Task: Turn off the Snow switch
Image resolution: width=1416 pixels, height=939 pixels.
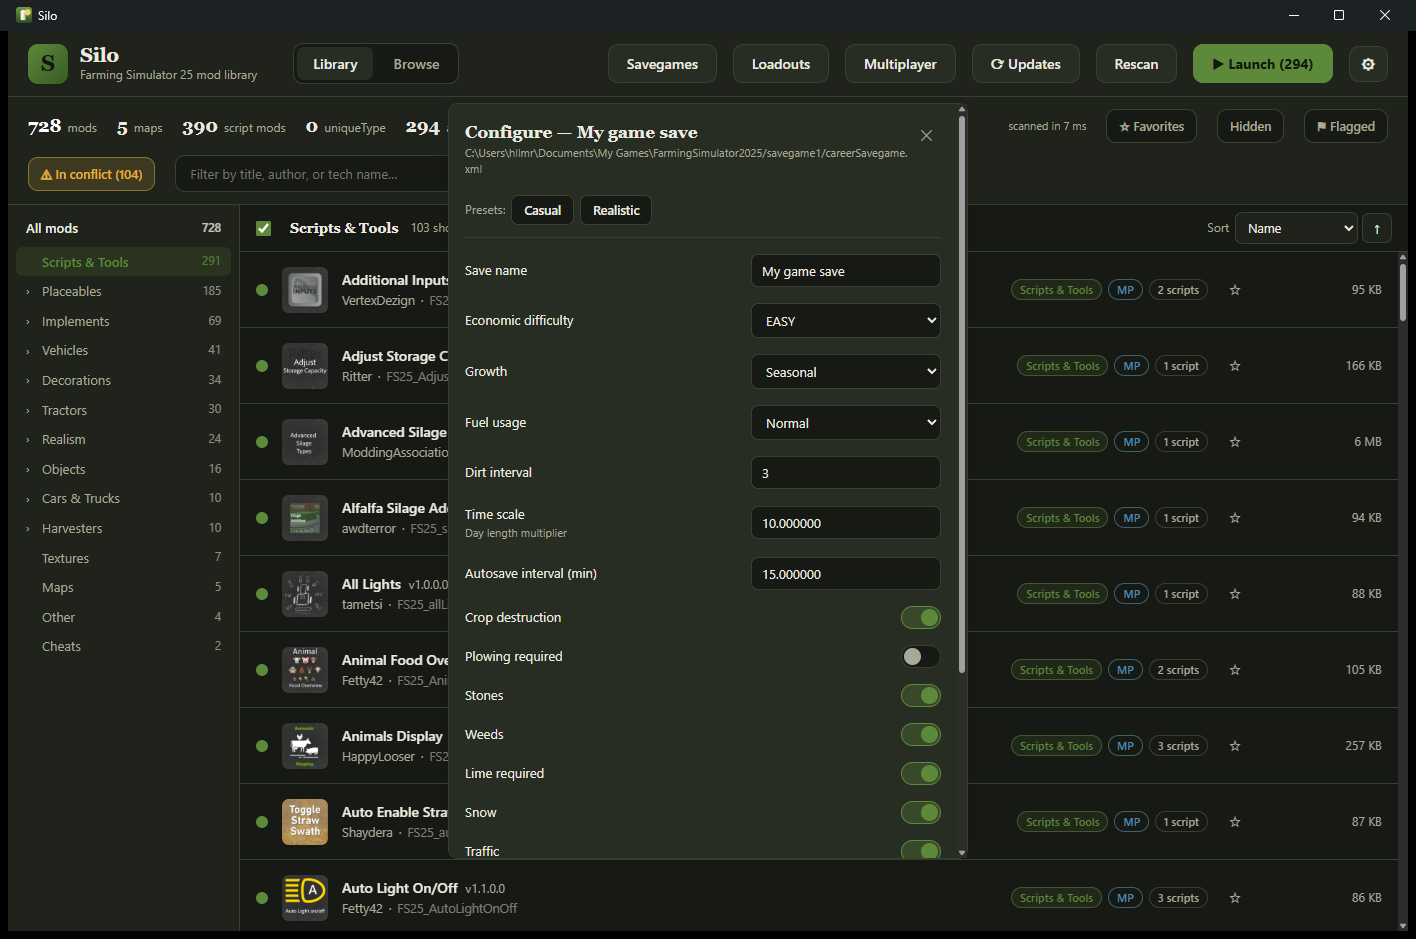Action: coord(920,813)
